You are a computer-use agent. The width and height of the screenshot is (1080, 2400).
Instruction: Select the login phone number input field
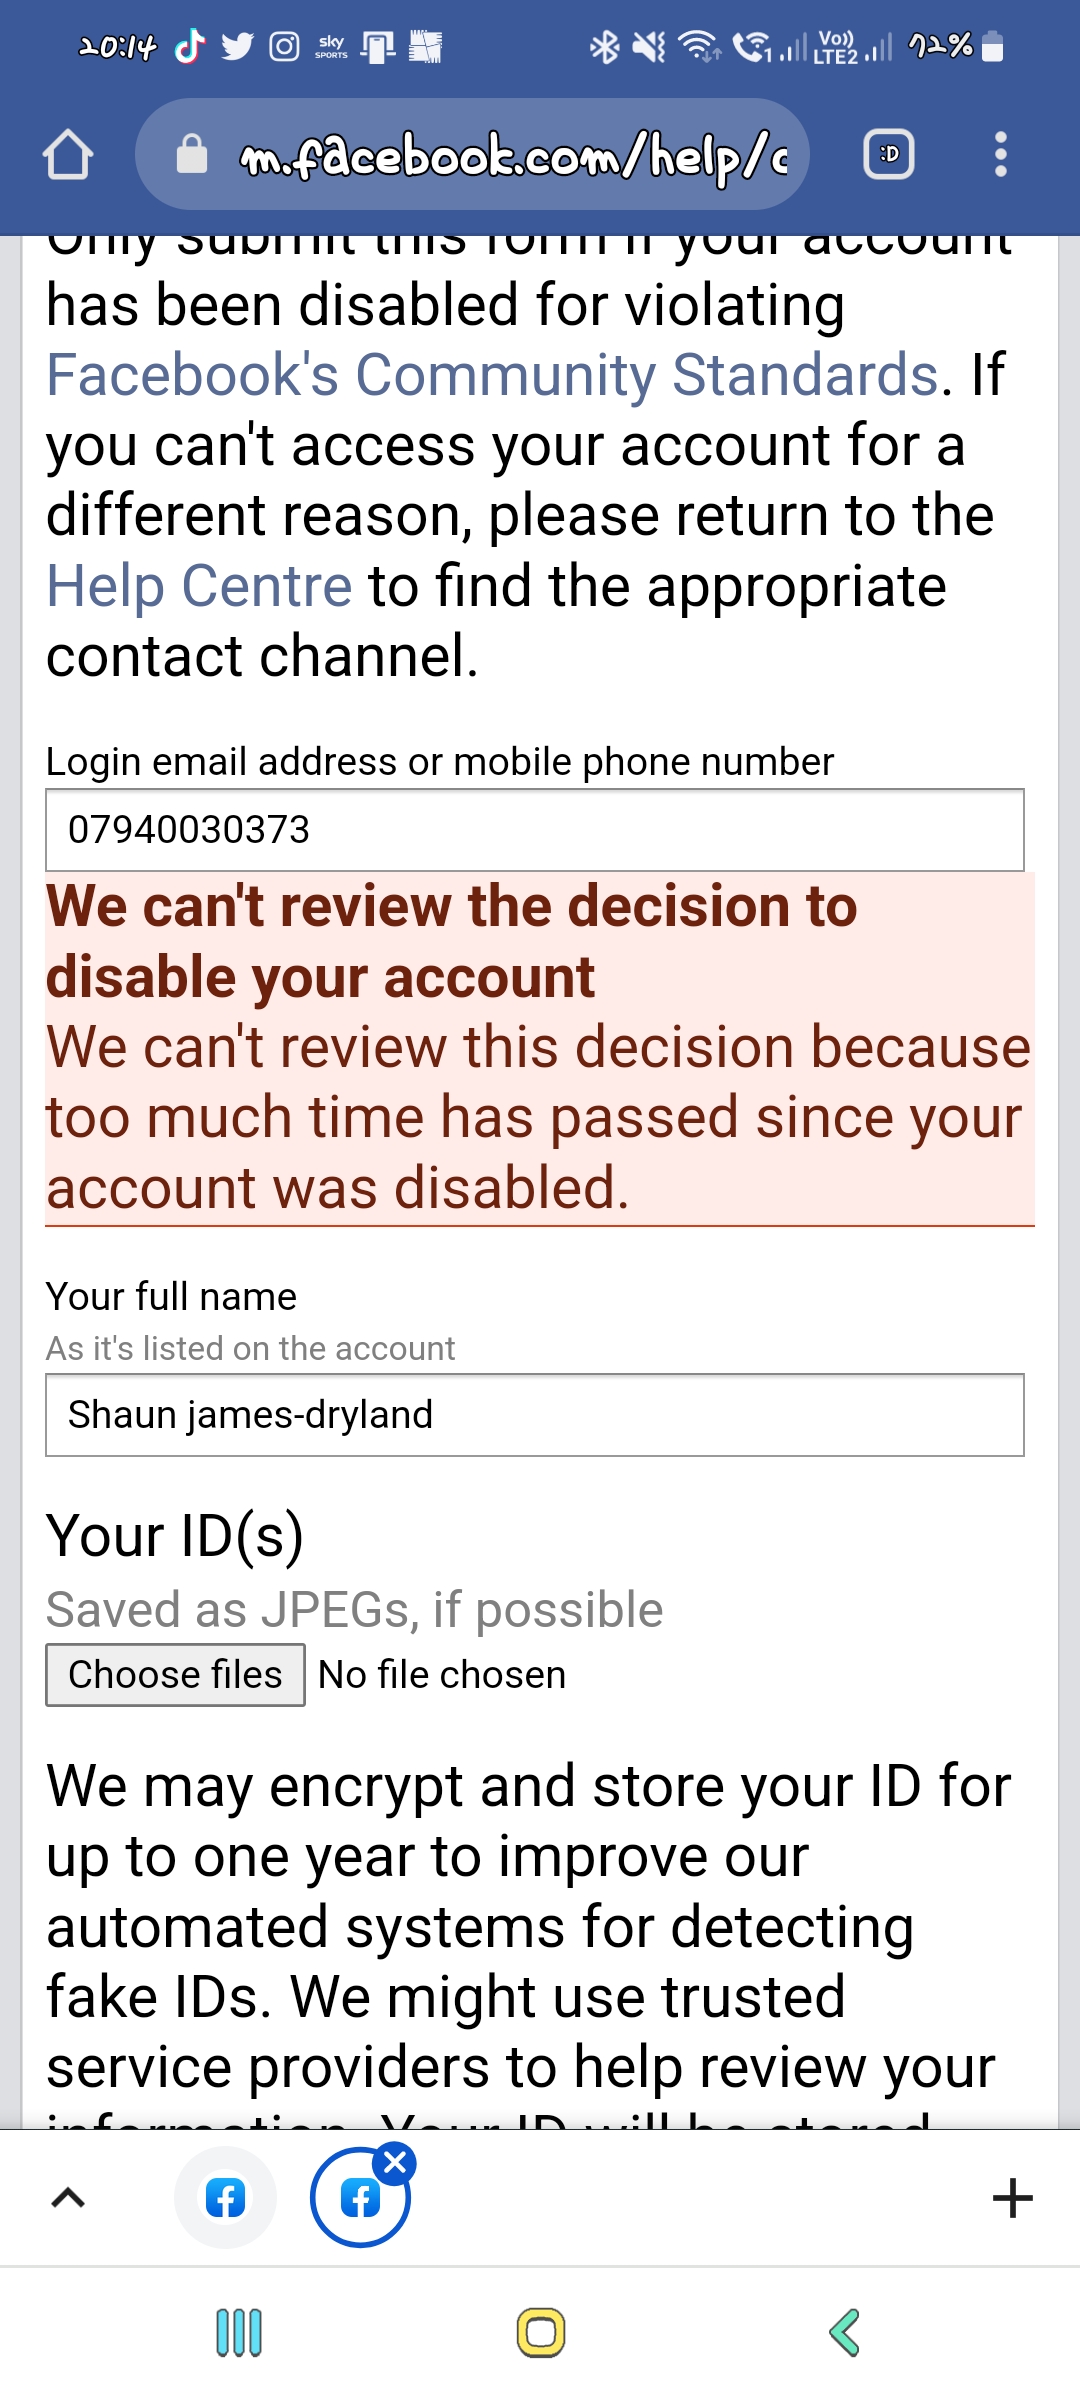click(535, 828)
